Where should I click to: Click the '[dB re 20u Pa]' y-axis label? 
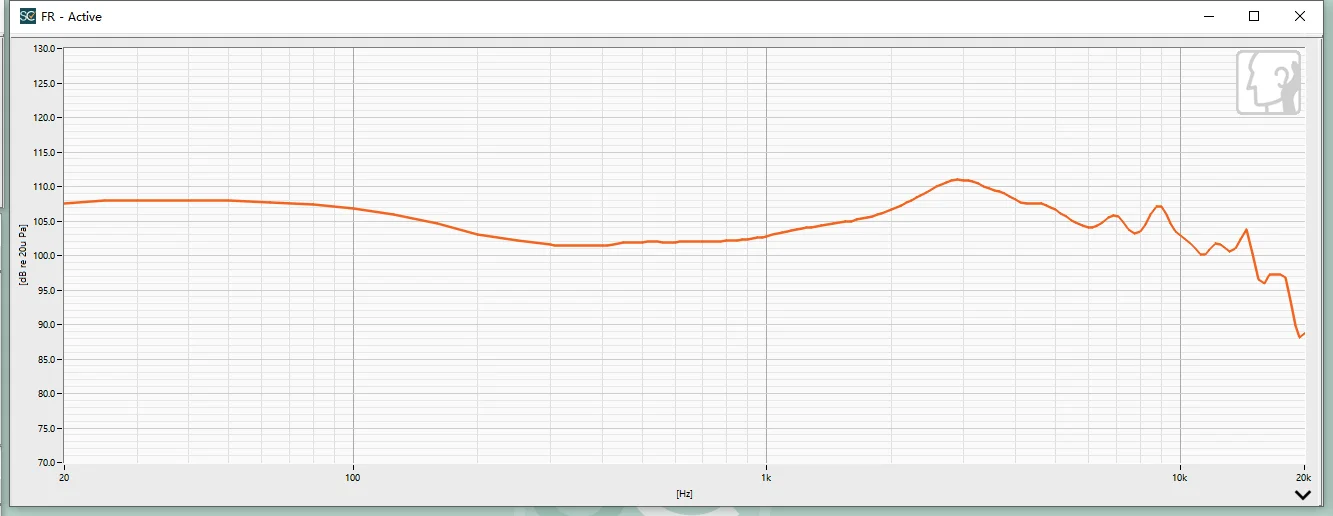(21, 255)
